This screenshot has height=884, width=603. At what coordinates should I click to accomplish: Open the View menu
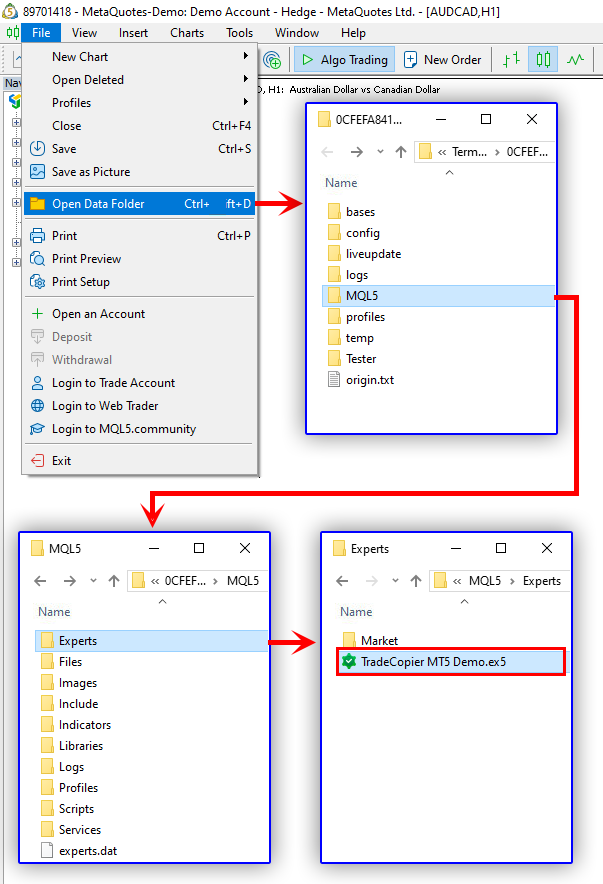(x=85, y=33)
